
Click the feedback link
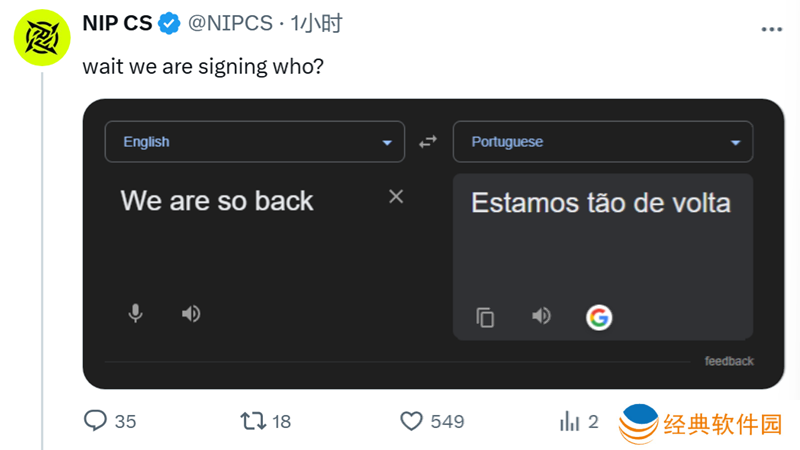pyautogui.click(x=729, y=361)
